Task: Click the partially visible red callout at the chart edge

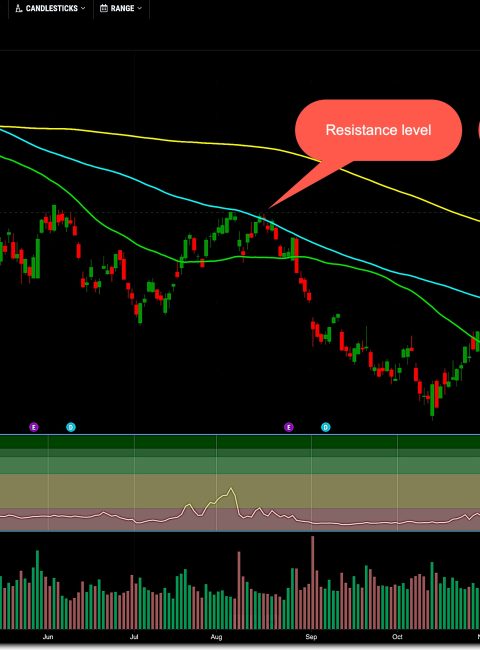Action: [479, 130]
